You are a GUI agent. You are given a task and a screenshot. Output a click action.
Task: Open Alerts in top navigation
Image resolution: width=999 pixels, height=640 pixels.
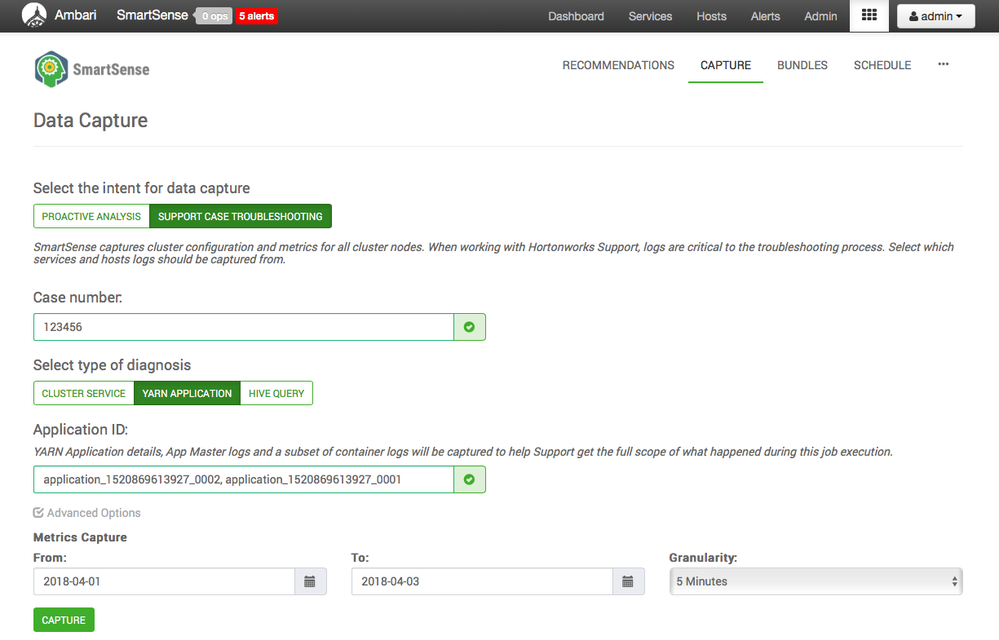pos(765,17)
